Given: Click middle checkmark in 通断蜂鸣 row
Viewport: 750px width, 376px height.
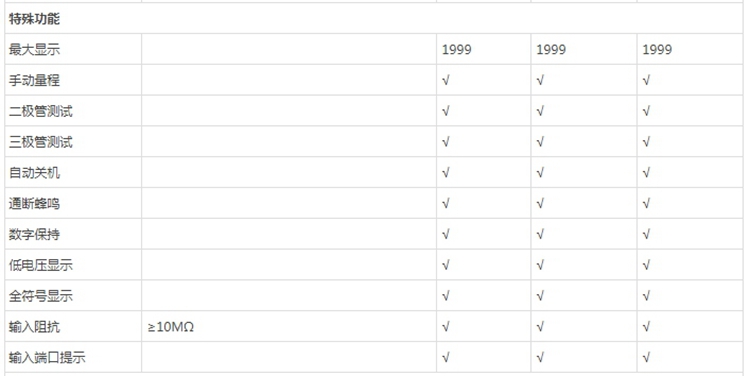Looking at the screenshot, I should [x=540, y=204].
